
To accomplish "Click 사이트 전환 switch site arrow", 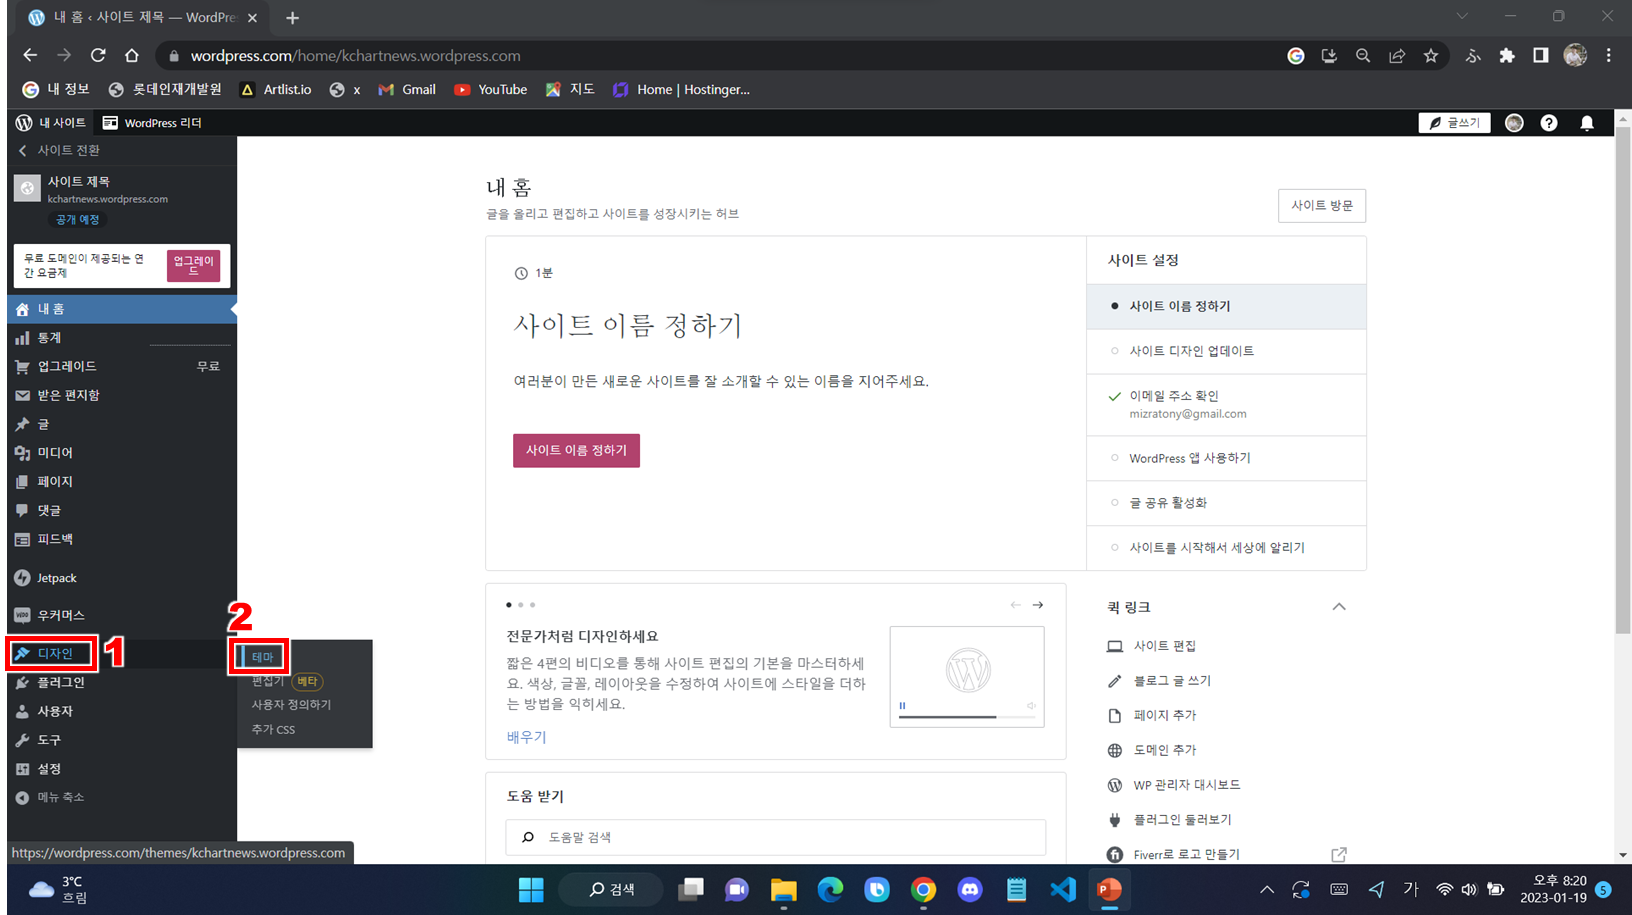I will coord(23,150).
